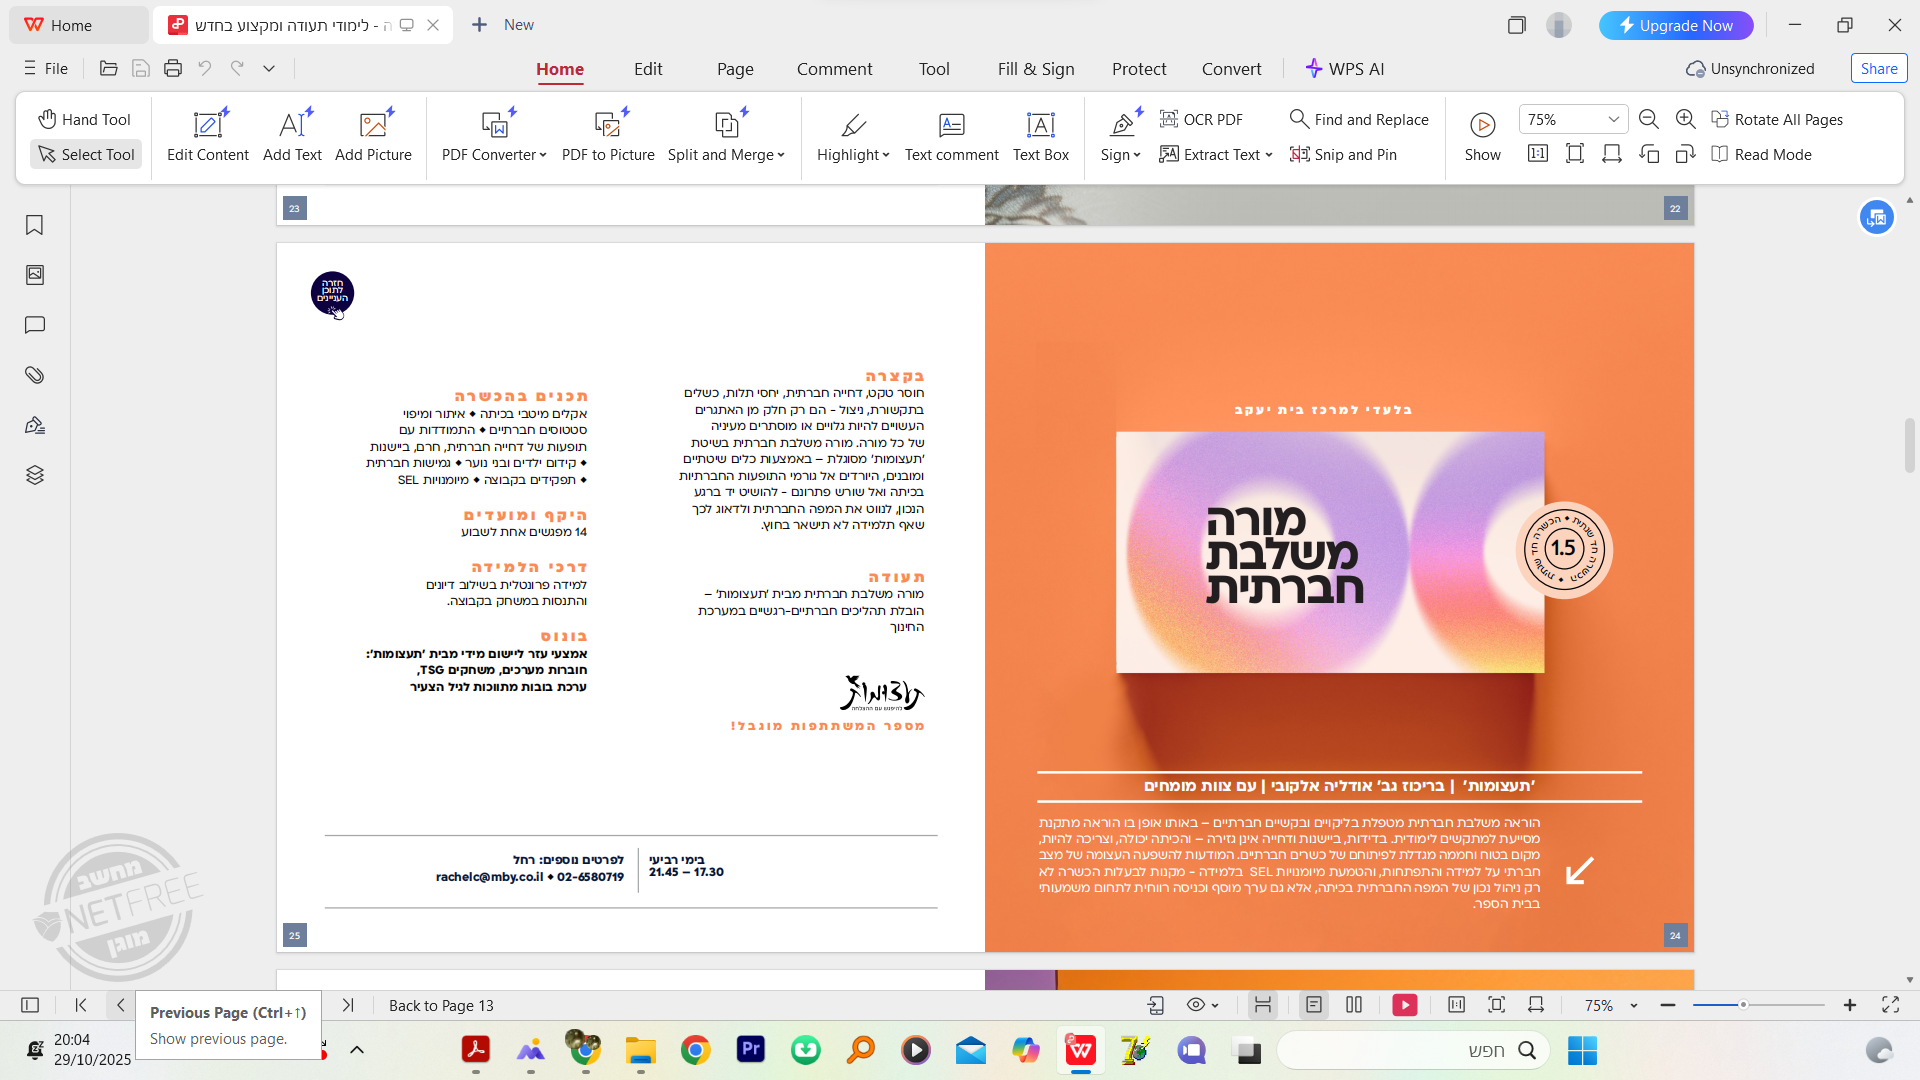1920x1080 pixels.
Task: Click the OCR PDF tool
Action: coord(1201,119)
